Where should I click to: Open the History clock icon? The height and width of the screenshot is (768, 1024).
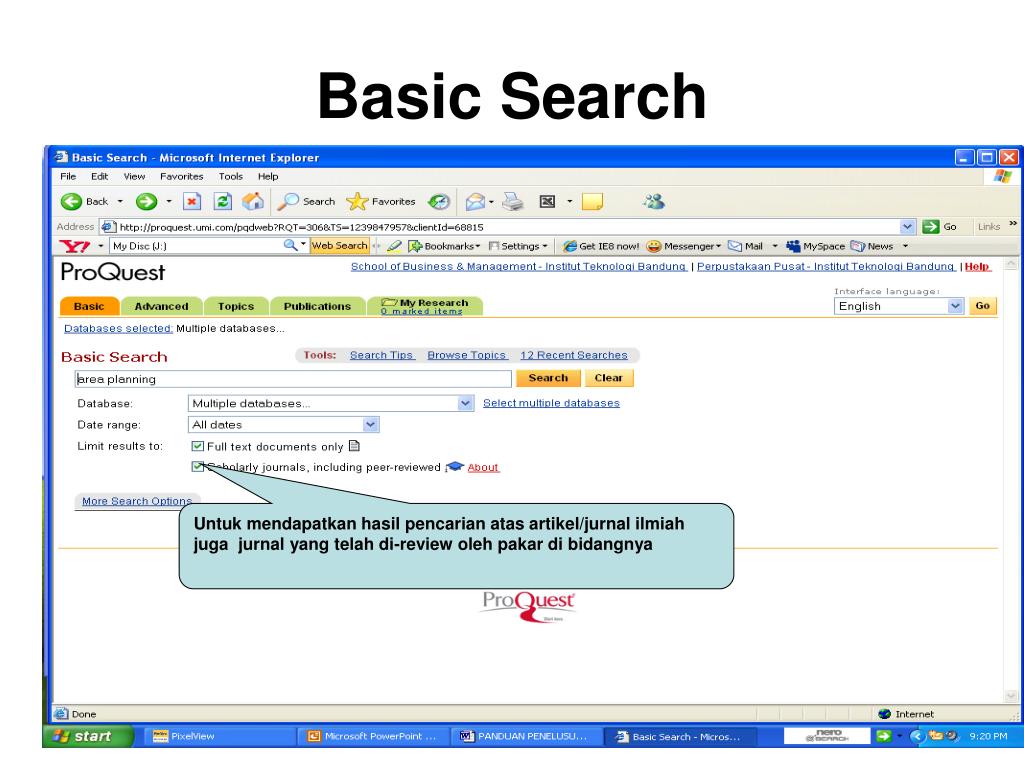click(439, 202)
